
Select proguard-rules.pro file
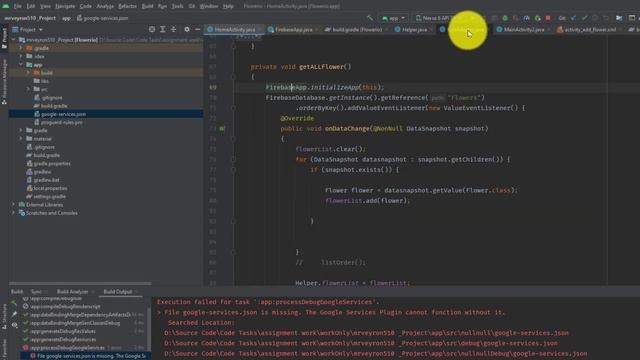coord(61,122)
